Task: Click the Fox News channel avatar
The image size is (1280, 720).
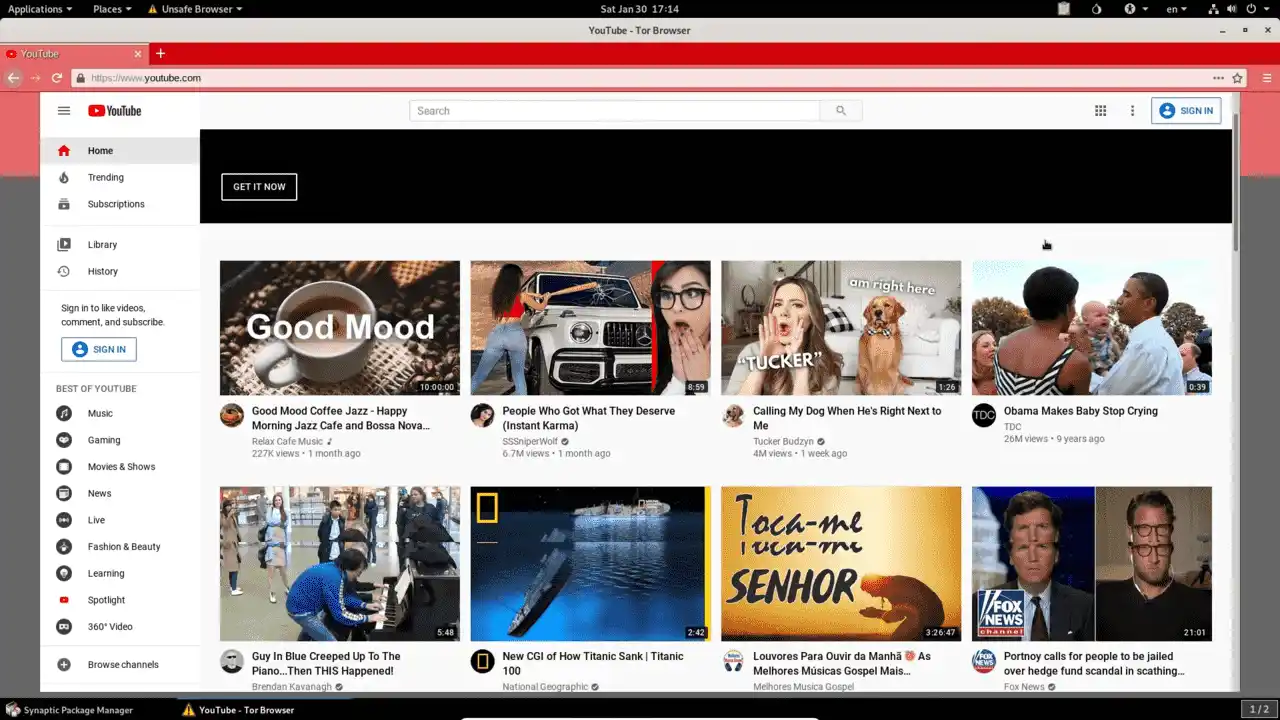Action: 984,661
